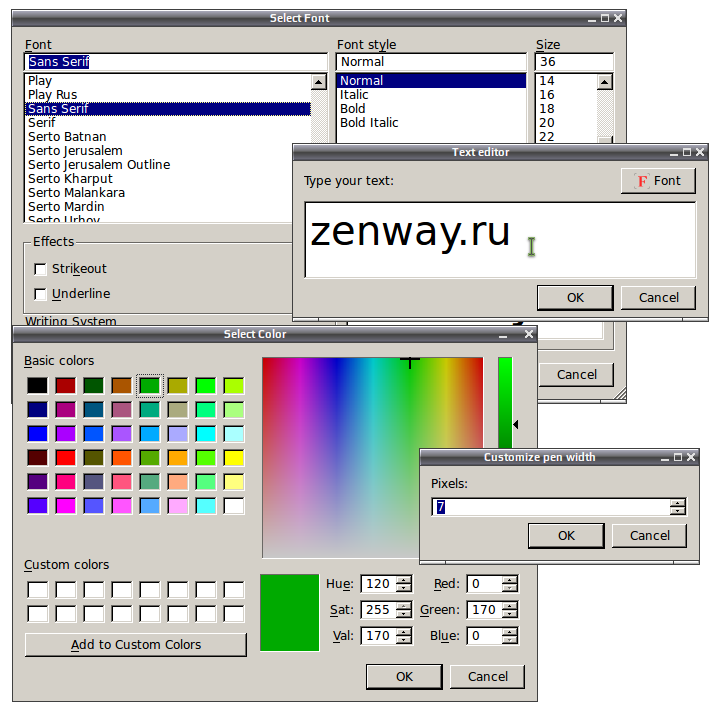Minimize the Text editor window
The height and width of the screenshot is (714, 722).
pos(674,153)
